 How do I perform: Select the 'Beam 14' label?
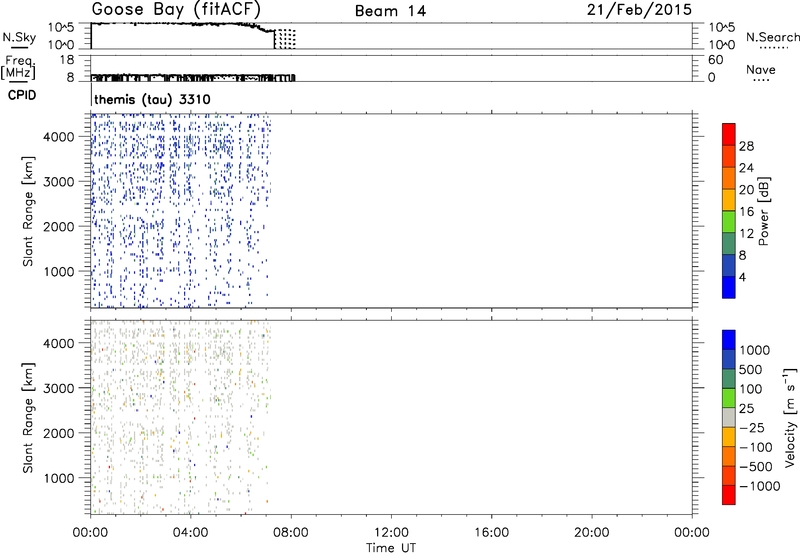point(390,11)
